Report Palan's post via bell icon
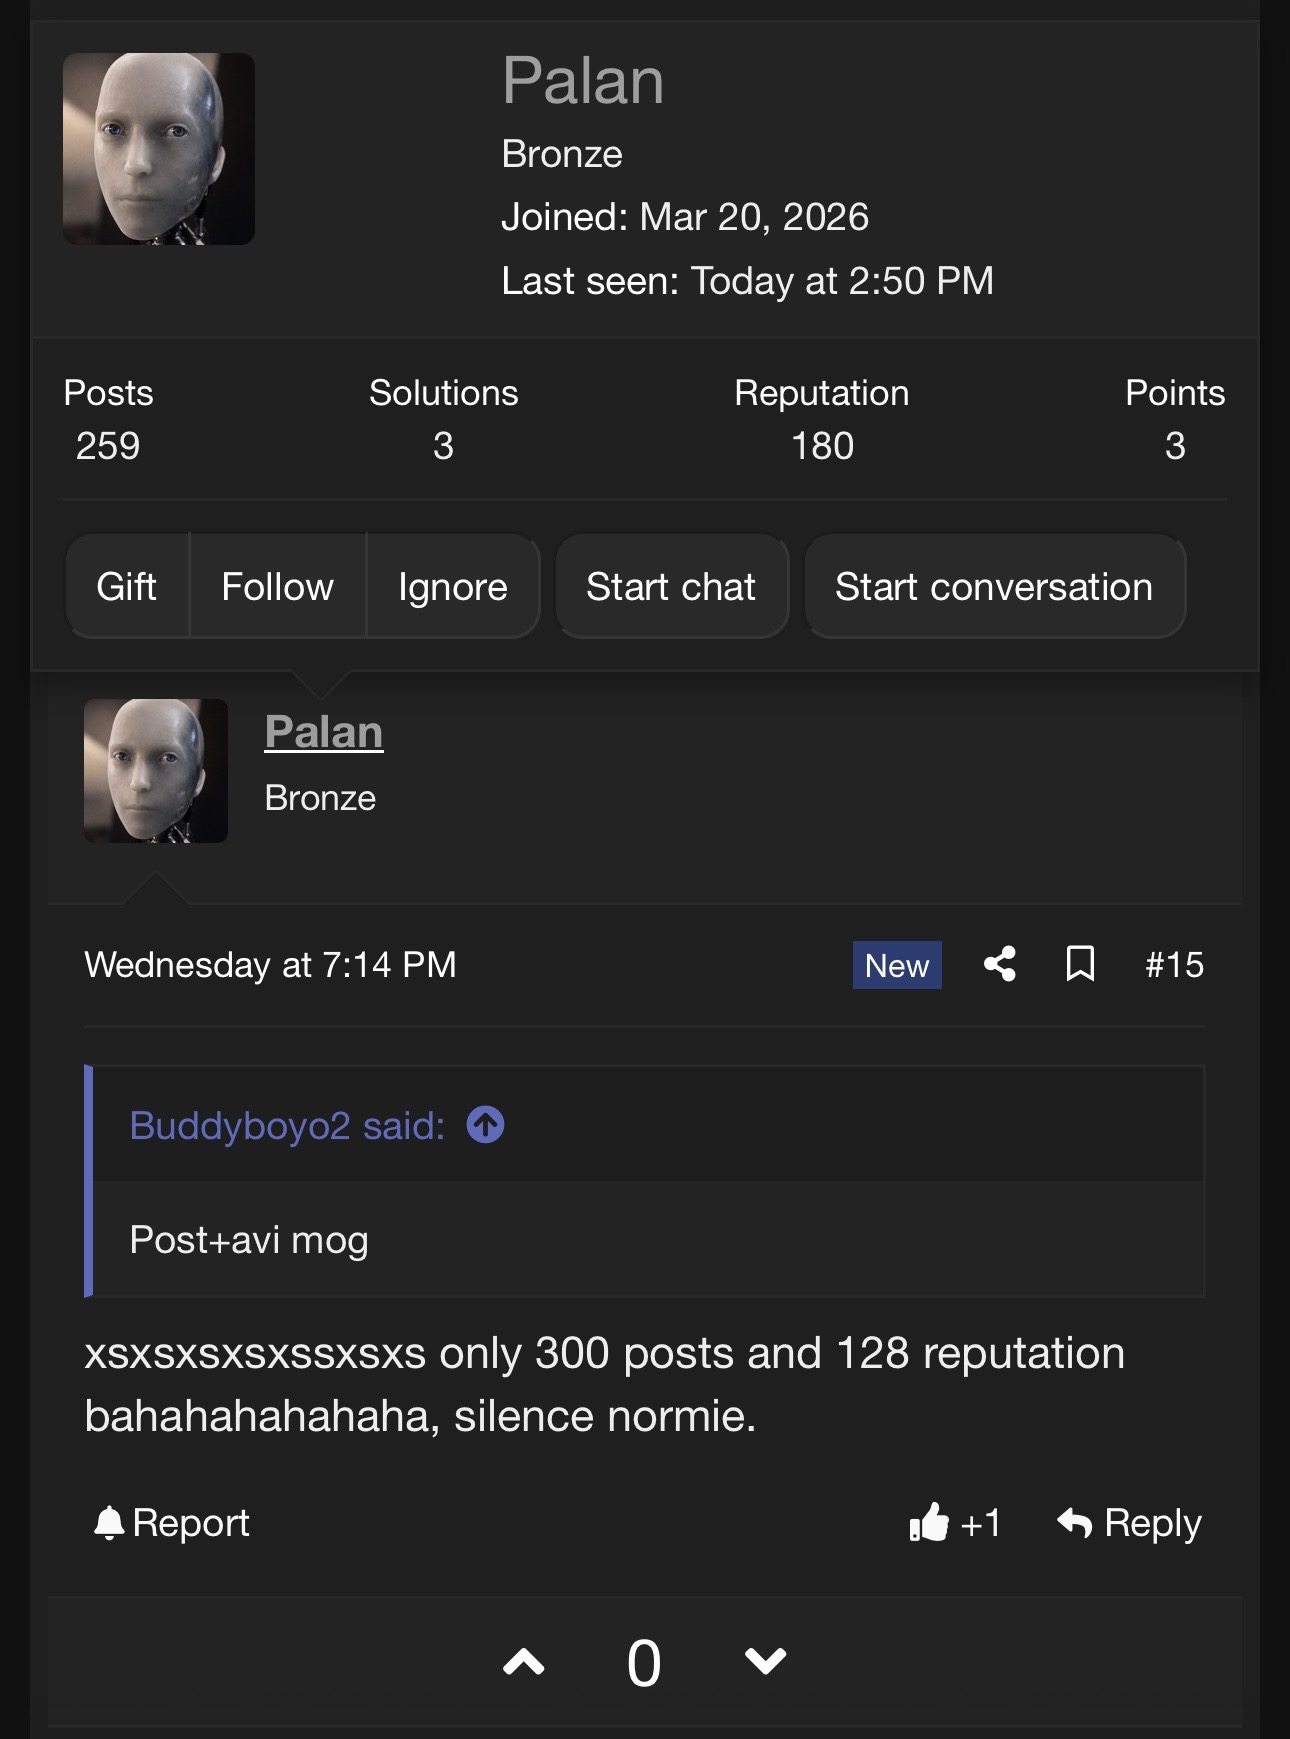1290x1739 pixels. pyautogui.click(x=170, y=1523)
